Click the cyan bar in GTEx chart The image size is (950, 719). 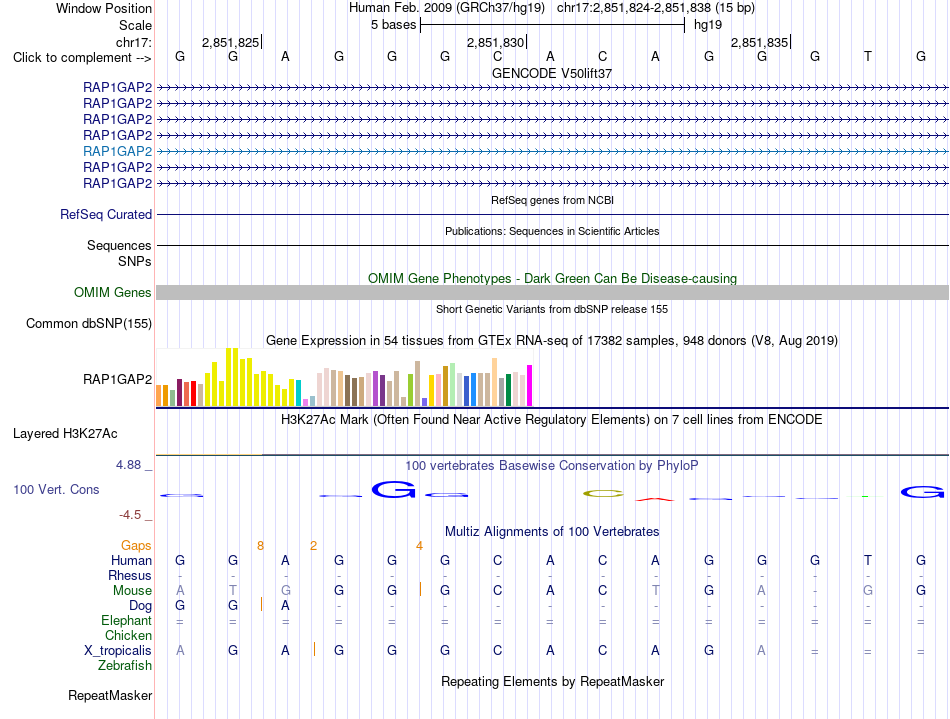[298, 393]
